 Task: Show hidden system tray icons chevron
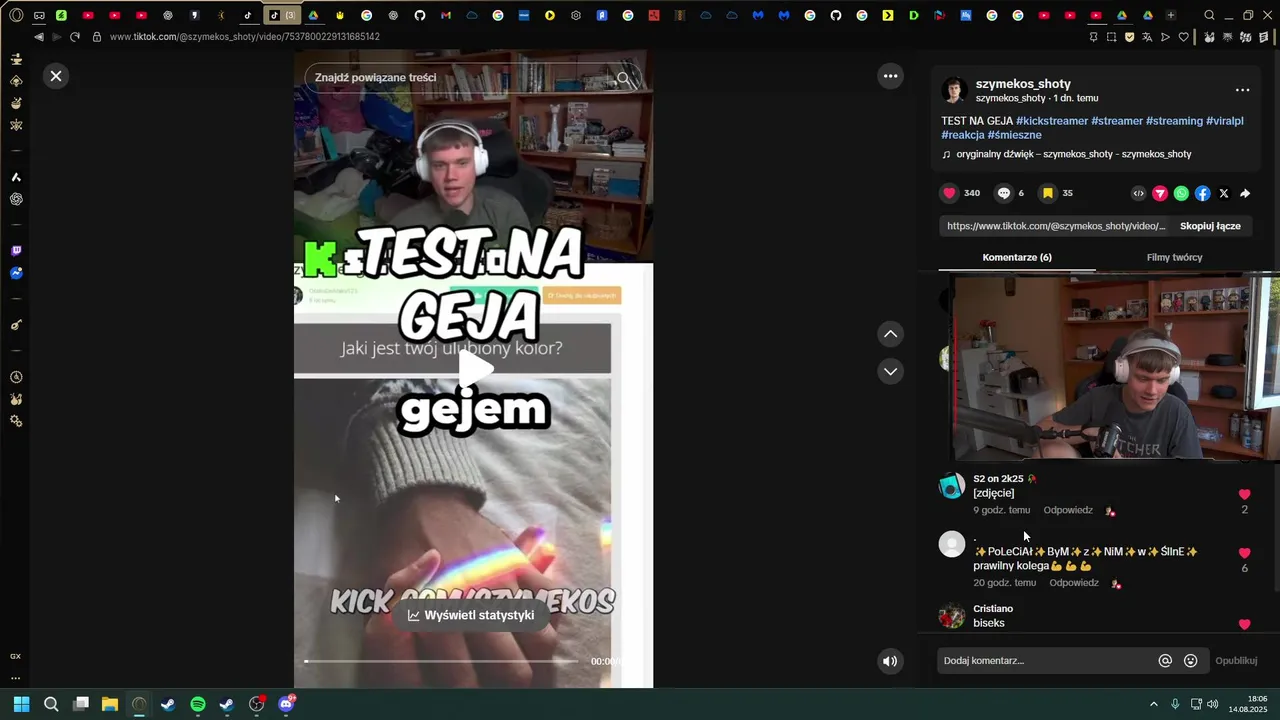click(x=1153, y=704)
